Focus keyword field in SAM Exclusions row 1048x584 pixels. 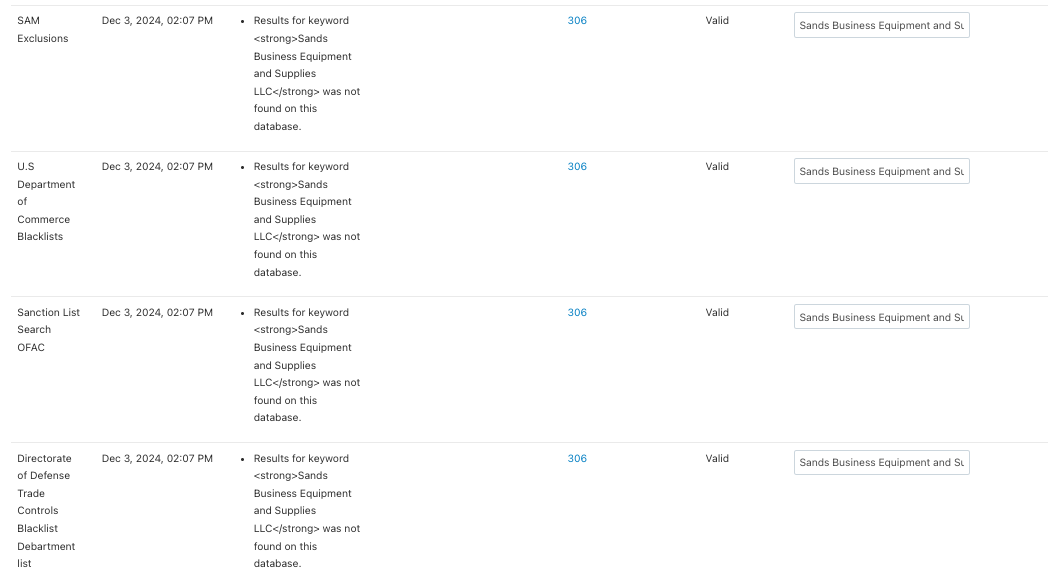[x=882, y=25]
